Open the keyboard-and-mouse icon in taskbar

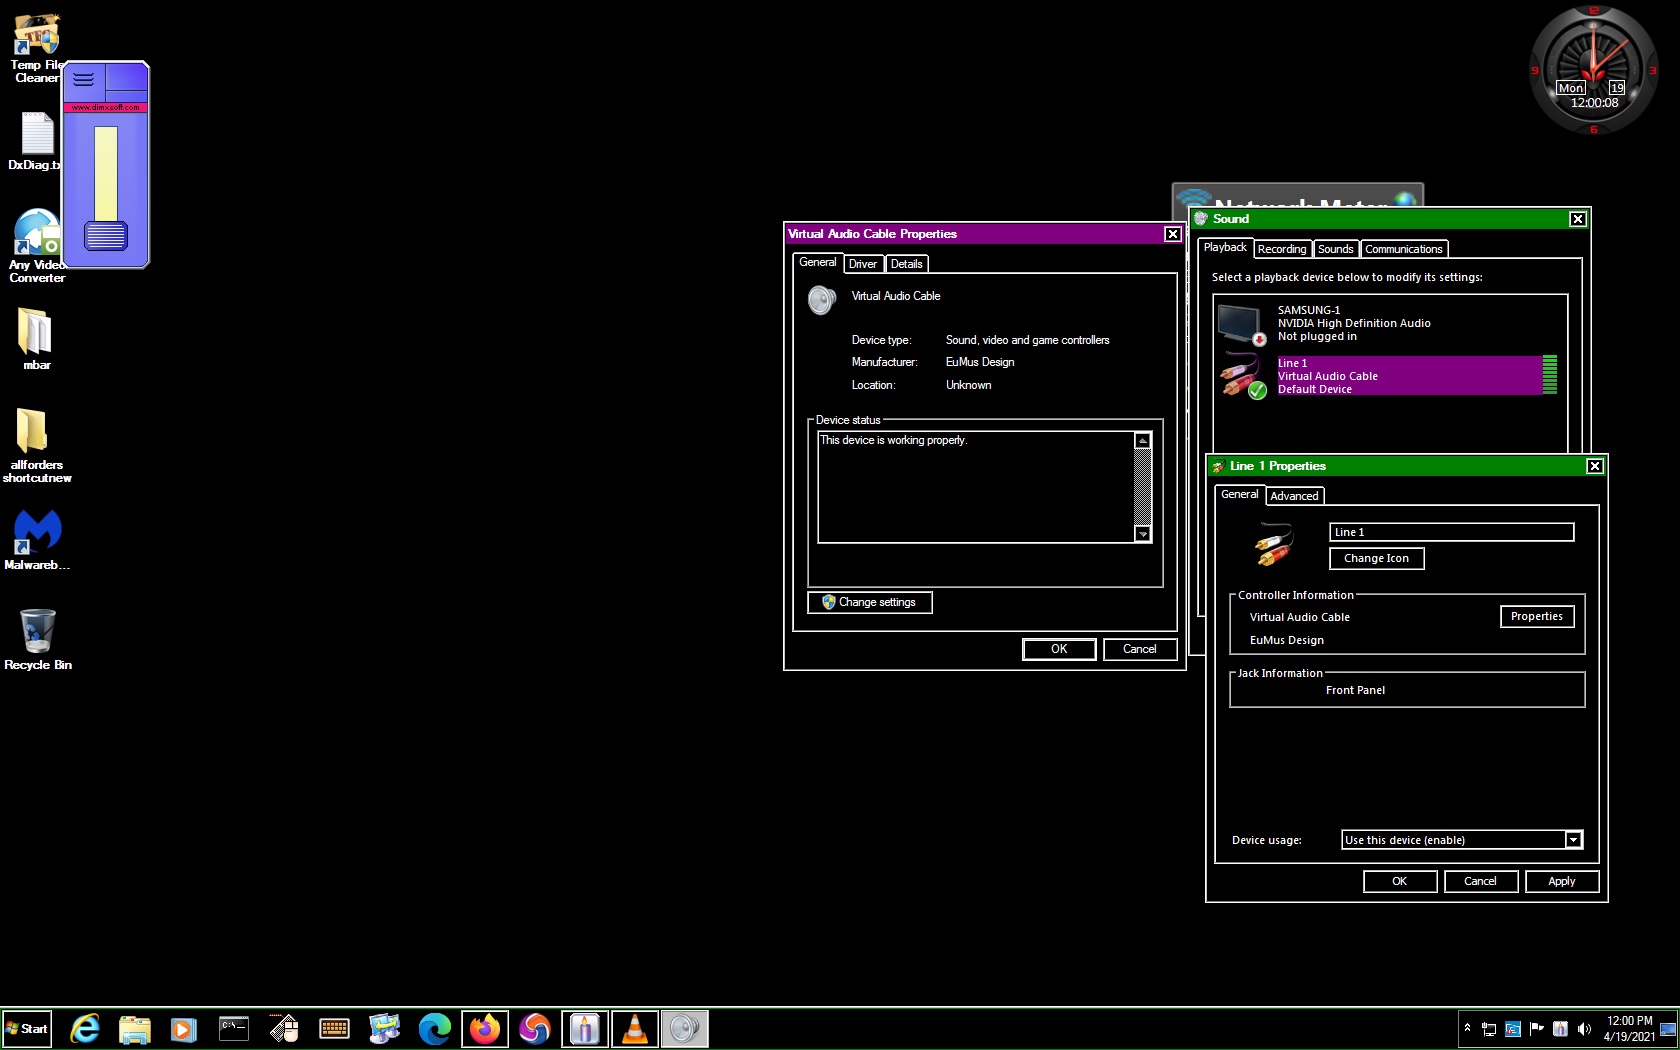click(284, 1028)
